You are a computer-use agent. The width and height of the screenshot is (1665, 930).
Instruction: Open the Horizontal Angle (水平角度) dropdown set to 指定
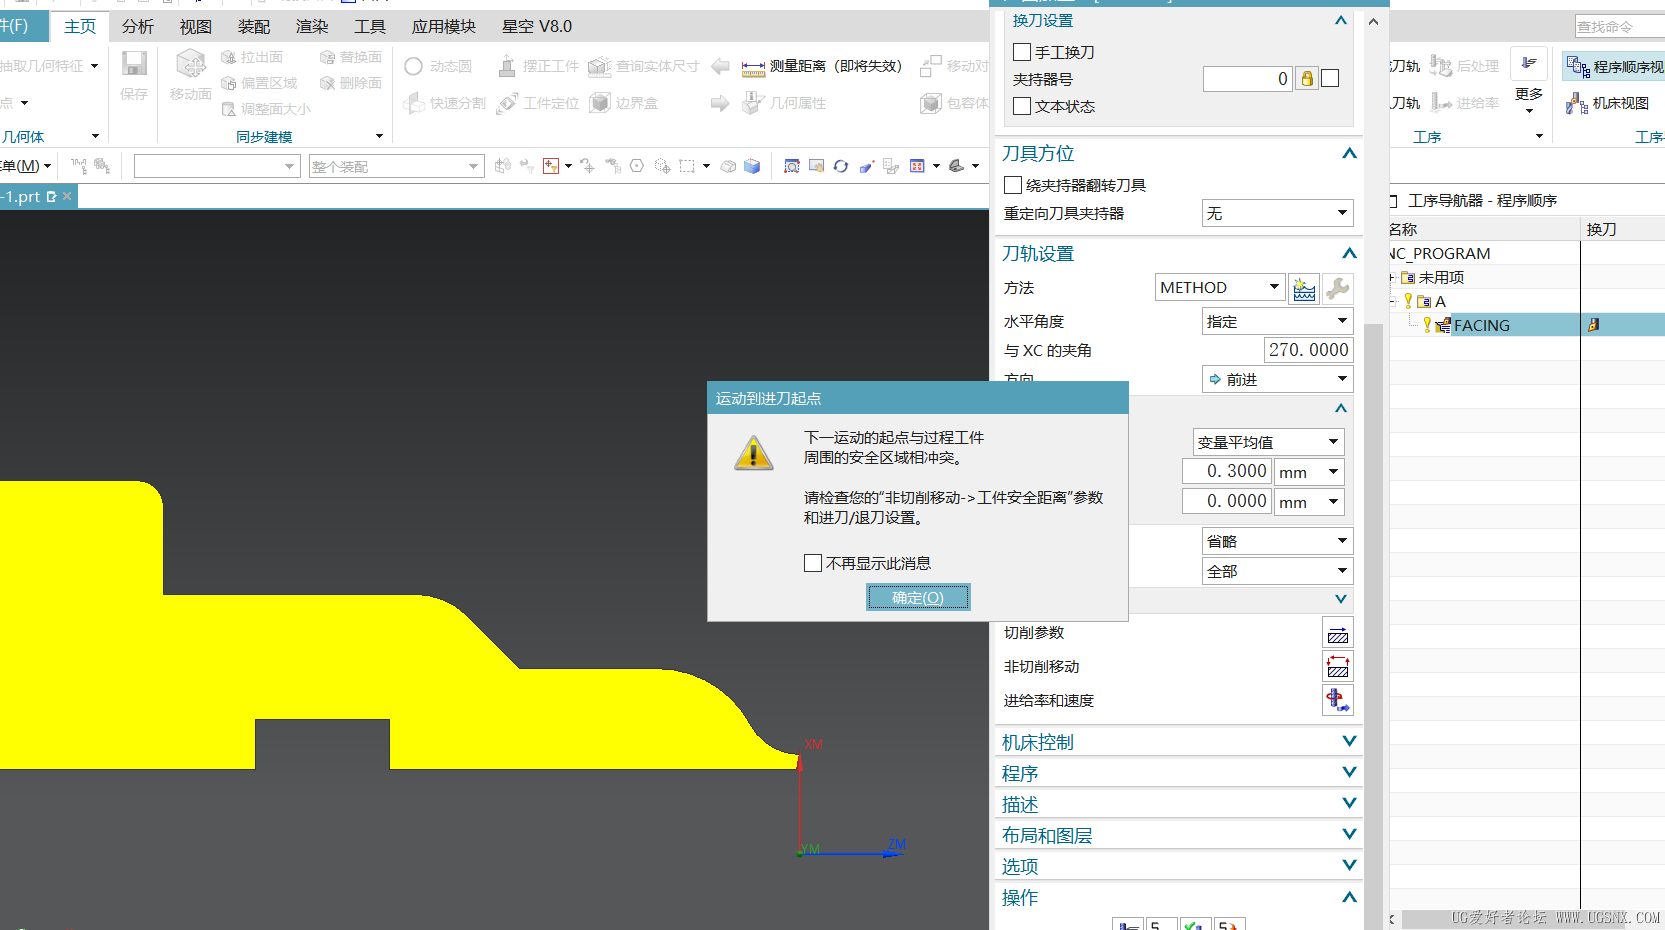pos(1277,321)
